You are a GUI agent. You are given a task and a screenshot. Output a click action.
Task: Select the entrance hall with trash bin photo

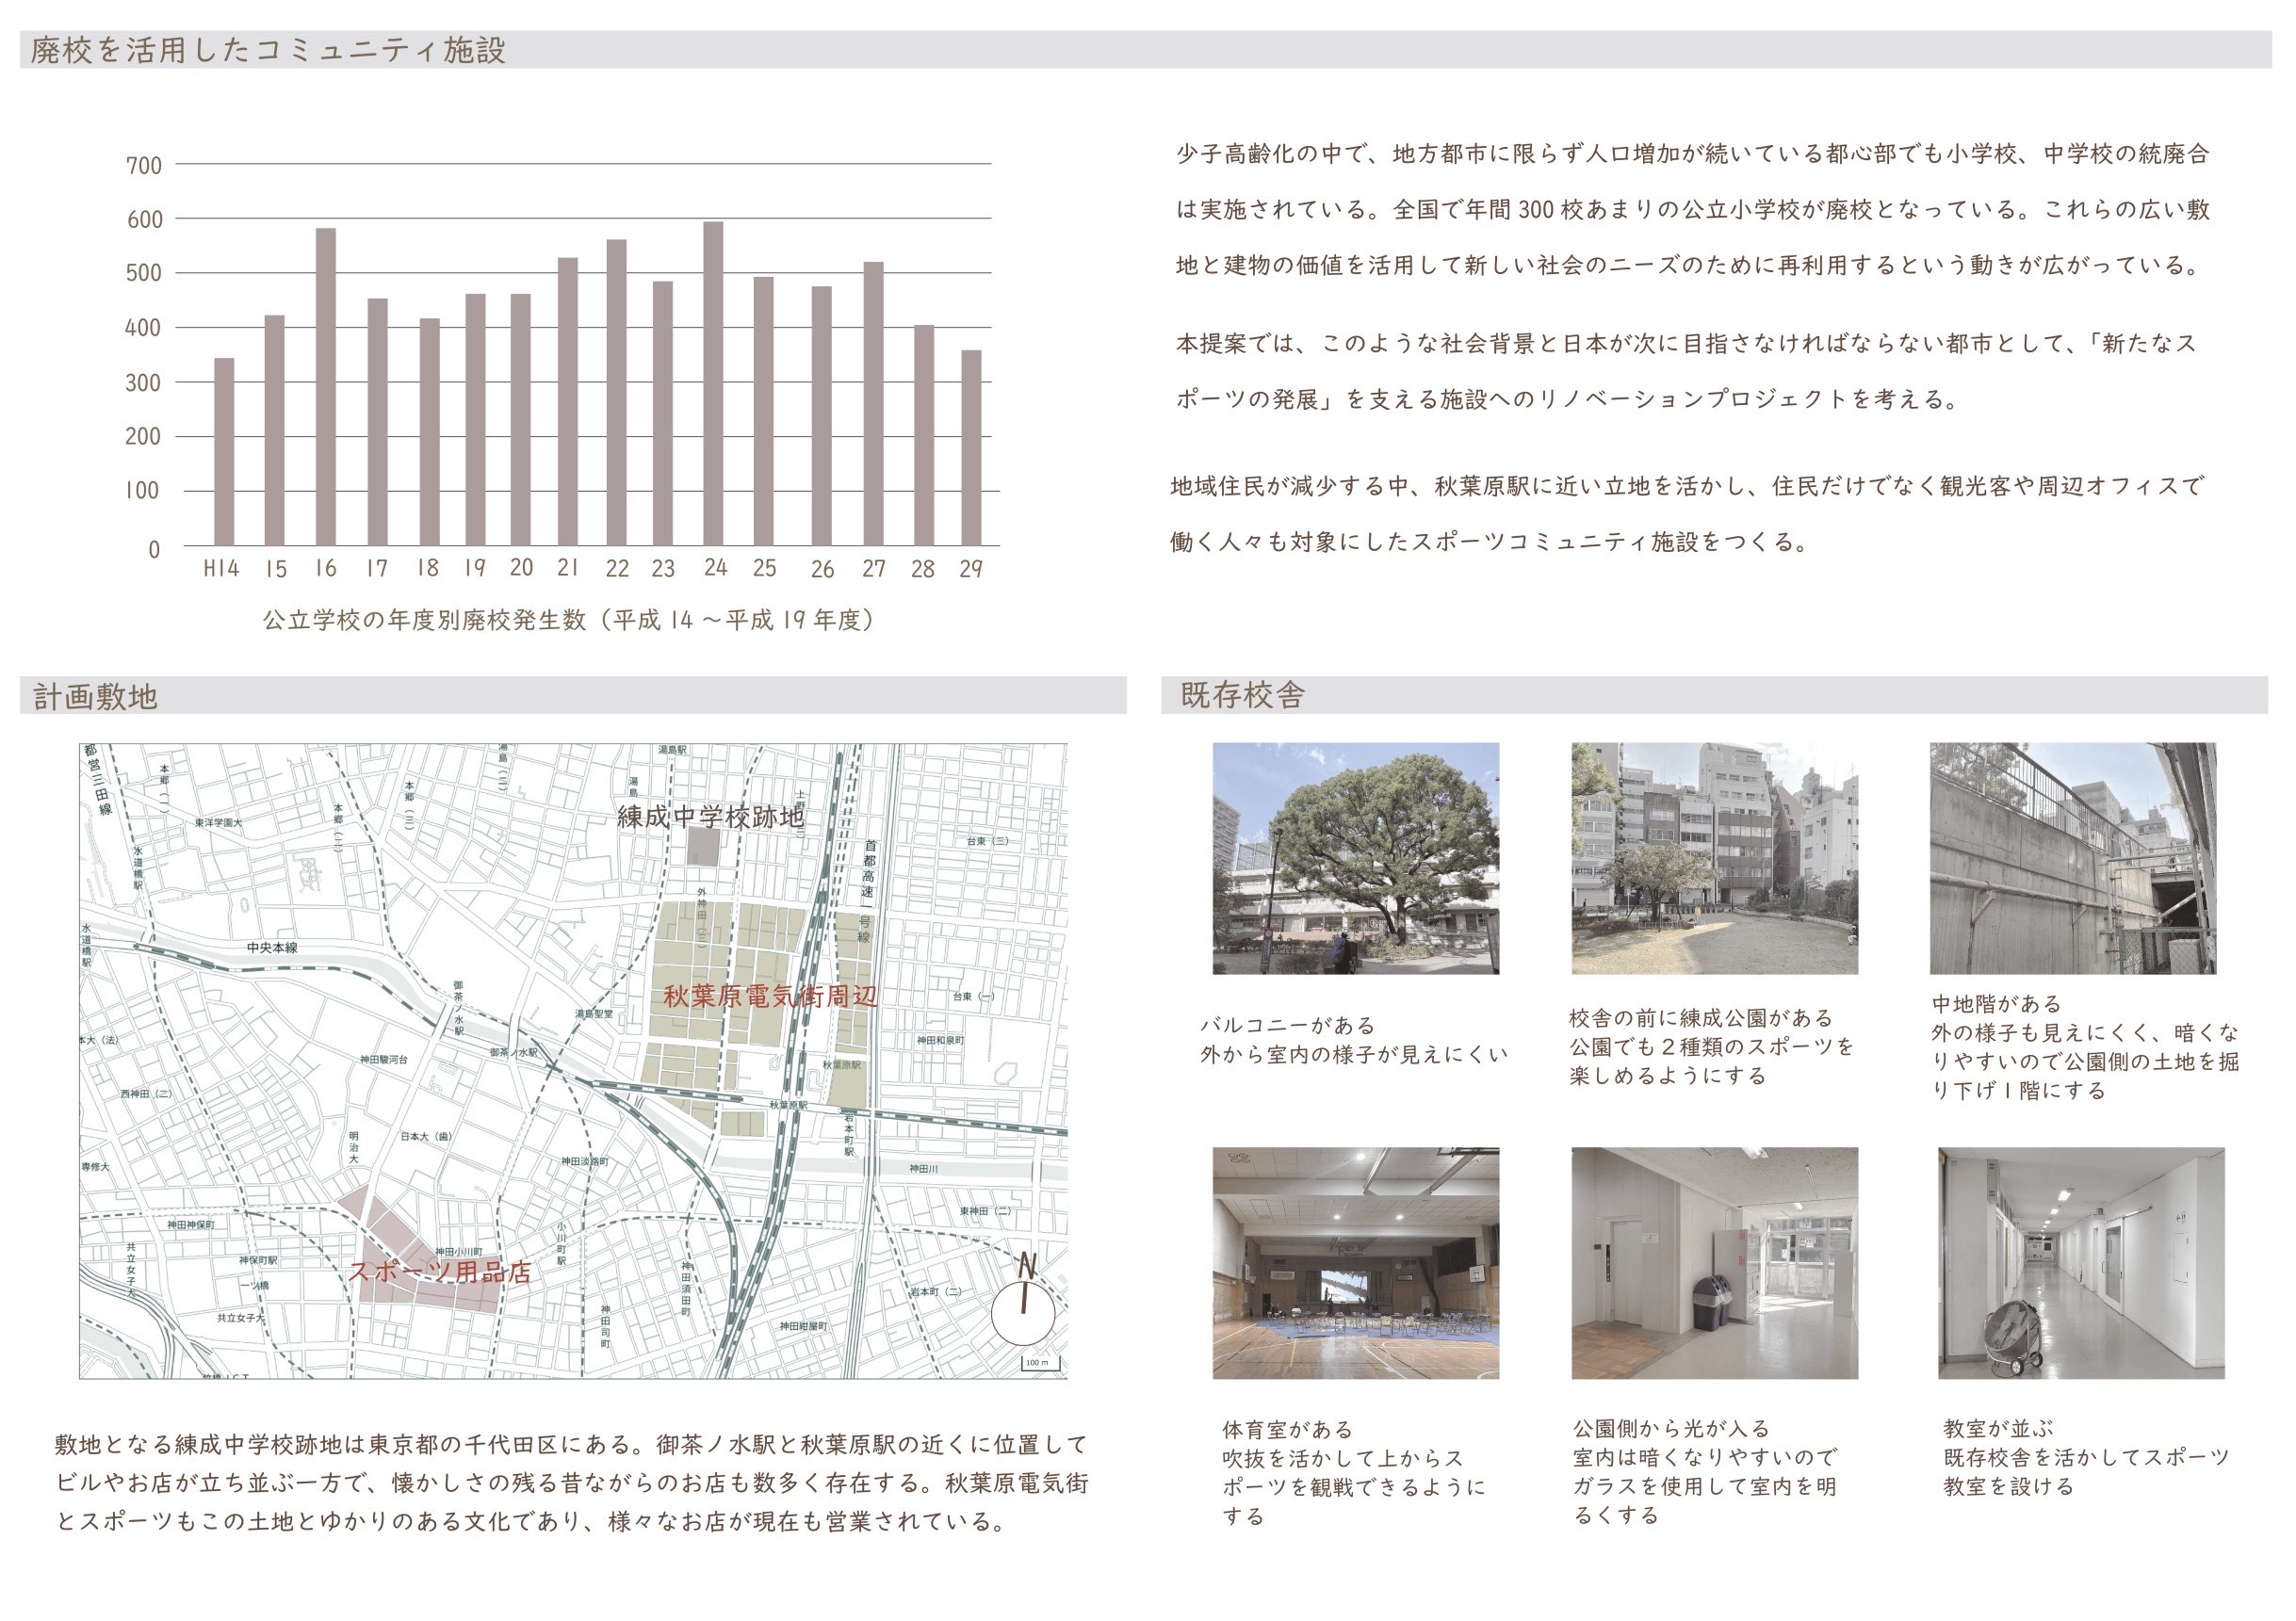click(x=1714, y=1262)
